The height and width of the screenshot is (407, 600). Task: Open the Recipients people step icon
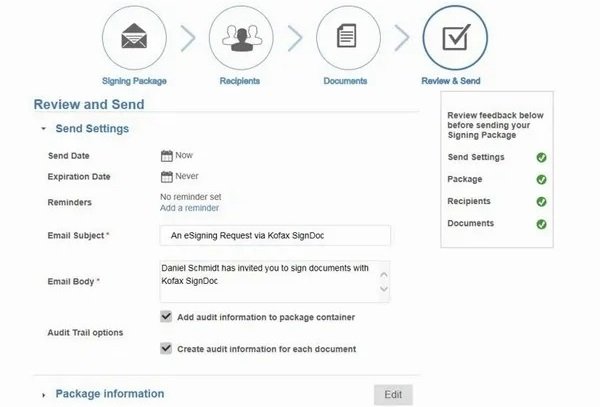coord(241,39)
